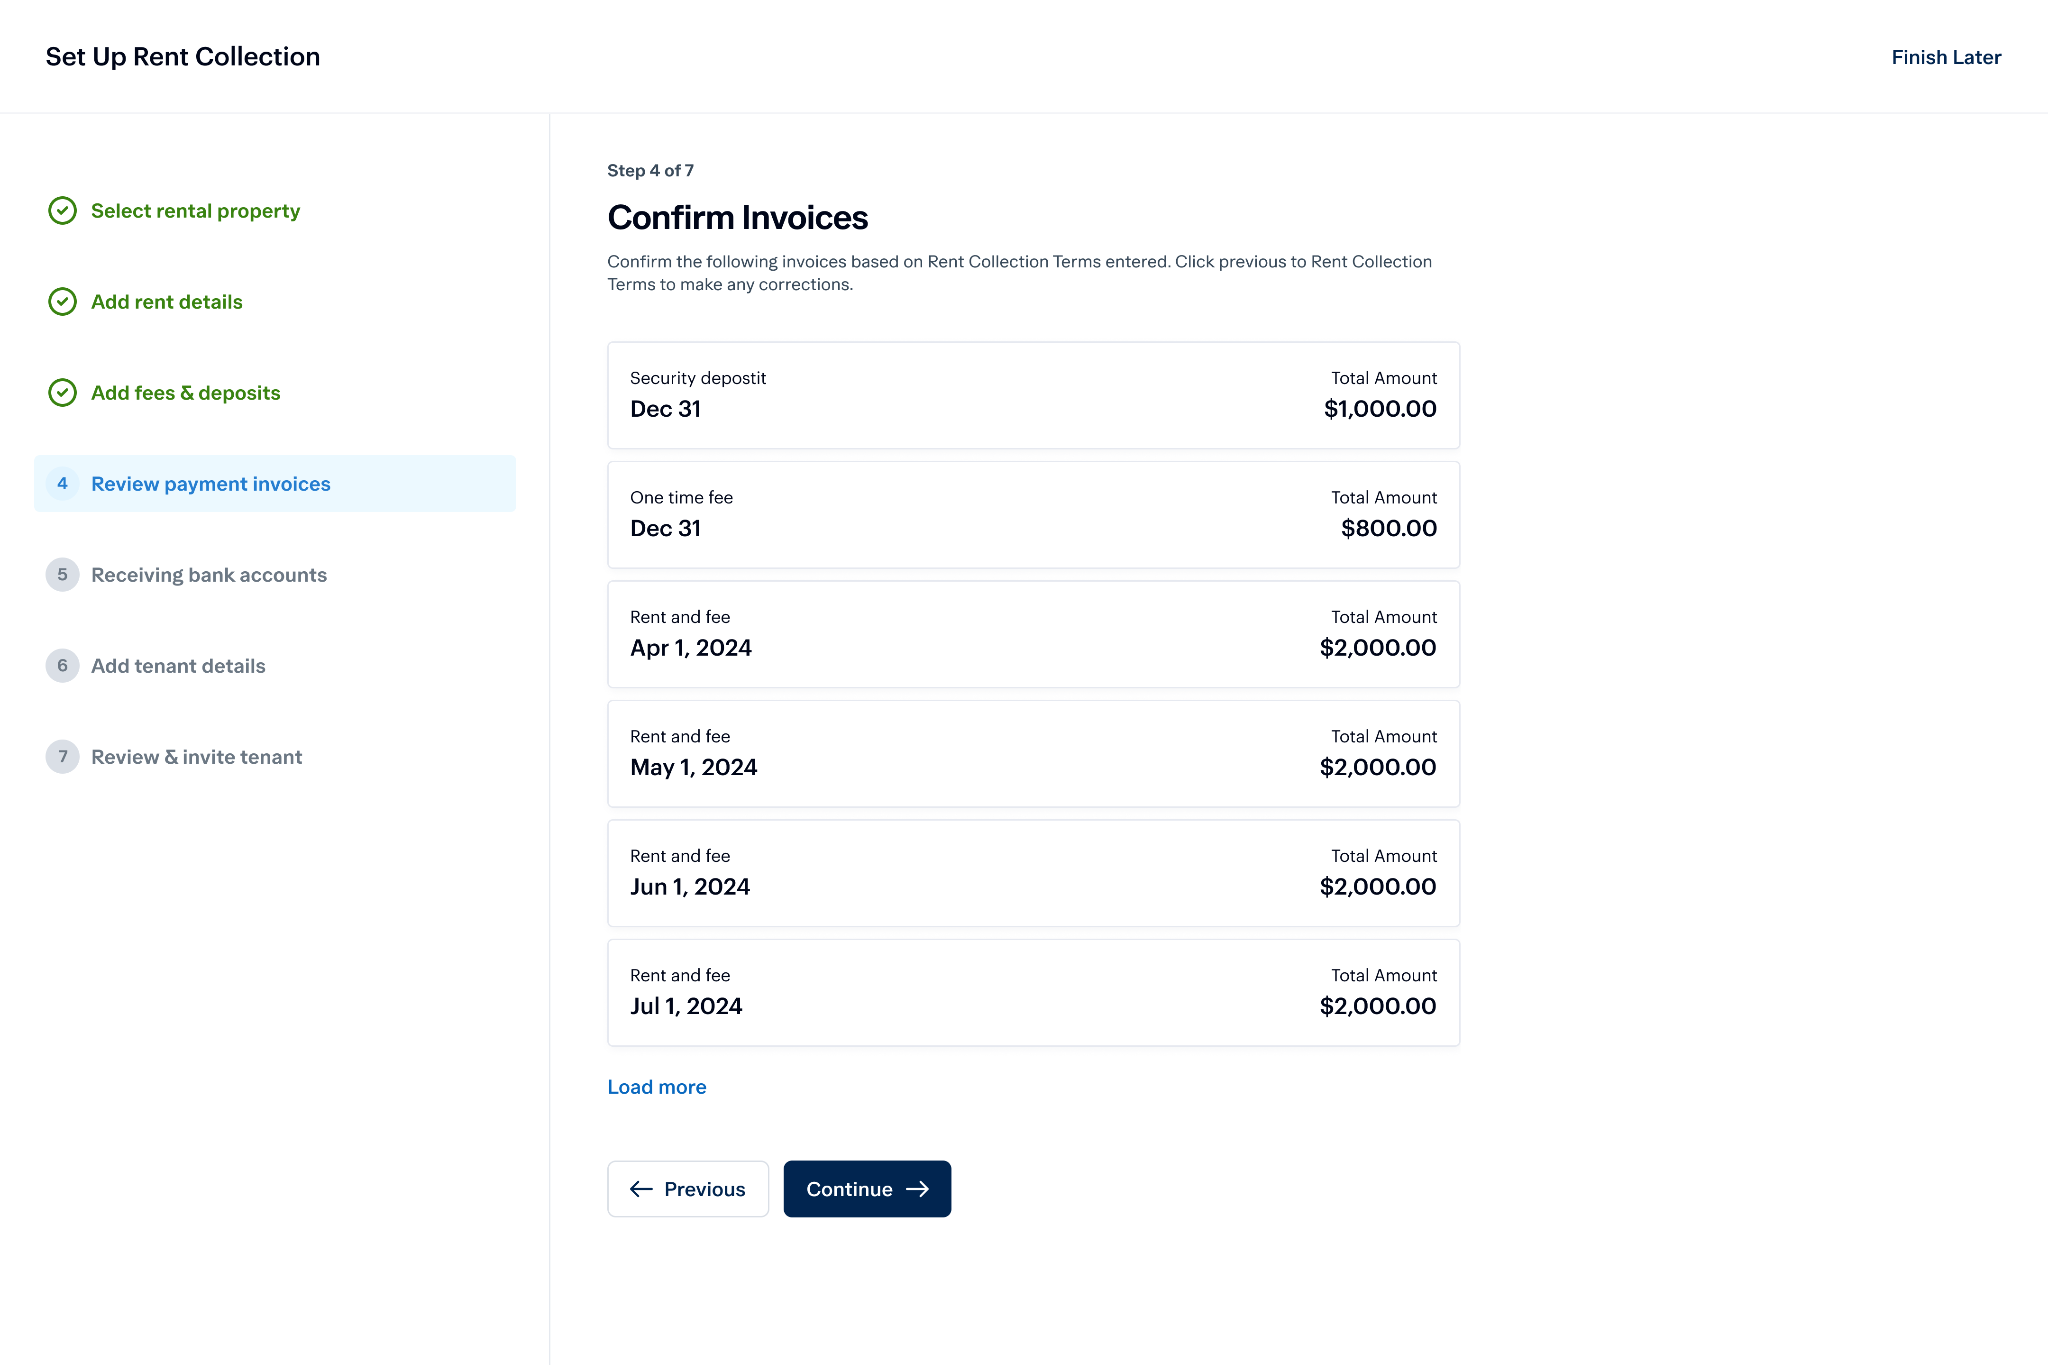Viewport: 2048px width, 1365px height.
Task: Click the Finish Later link
Action: (x=1945, y=57)
